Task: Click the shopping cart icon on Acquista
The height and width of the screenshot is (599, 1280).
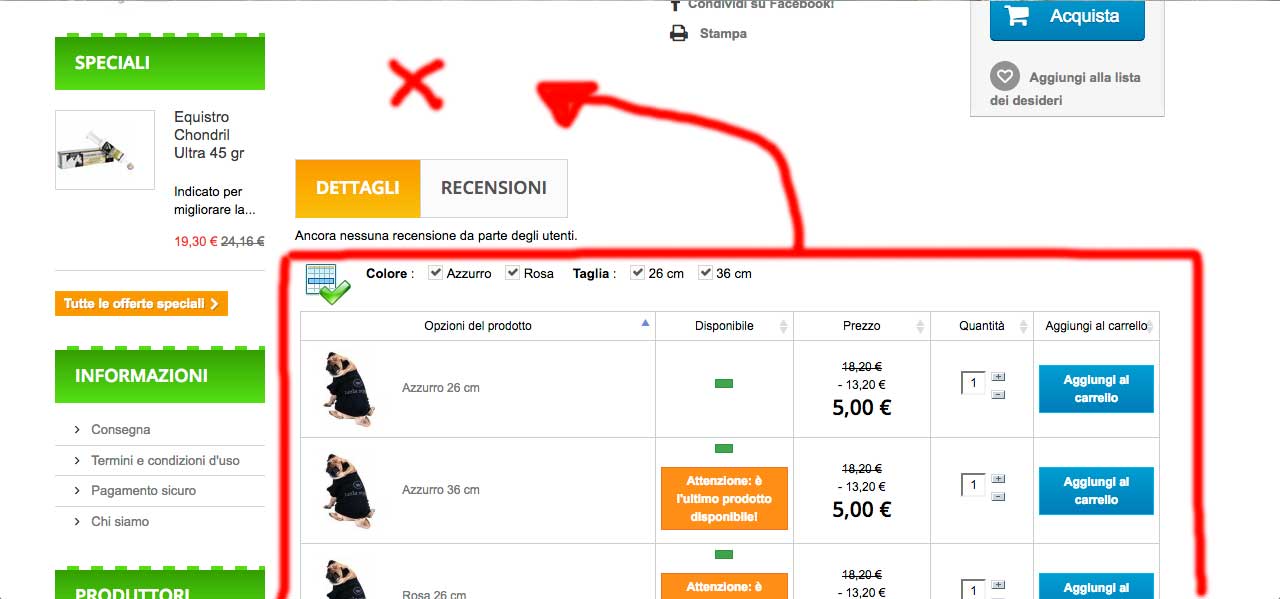Action: pos(1016,16)
